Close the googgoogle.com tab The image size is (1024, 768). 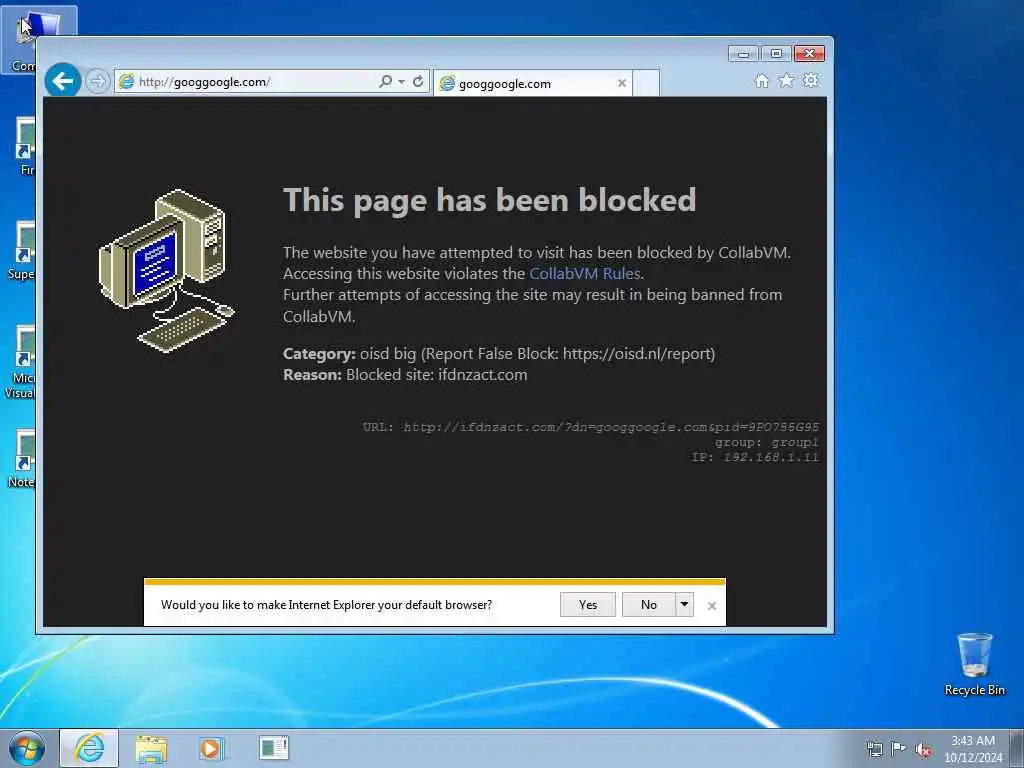(x=622, y=83)
